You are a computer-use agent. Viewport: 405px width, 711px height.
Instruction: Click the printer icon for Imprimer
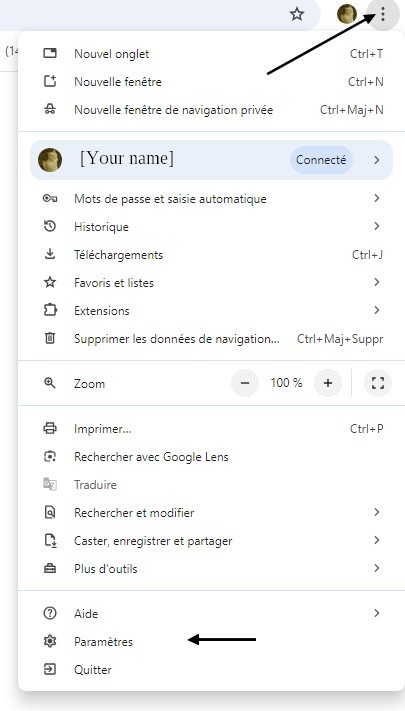pyautogui.click(x=50, y=429)
